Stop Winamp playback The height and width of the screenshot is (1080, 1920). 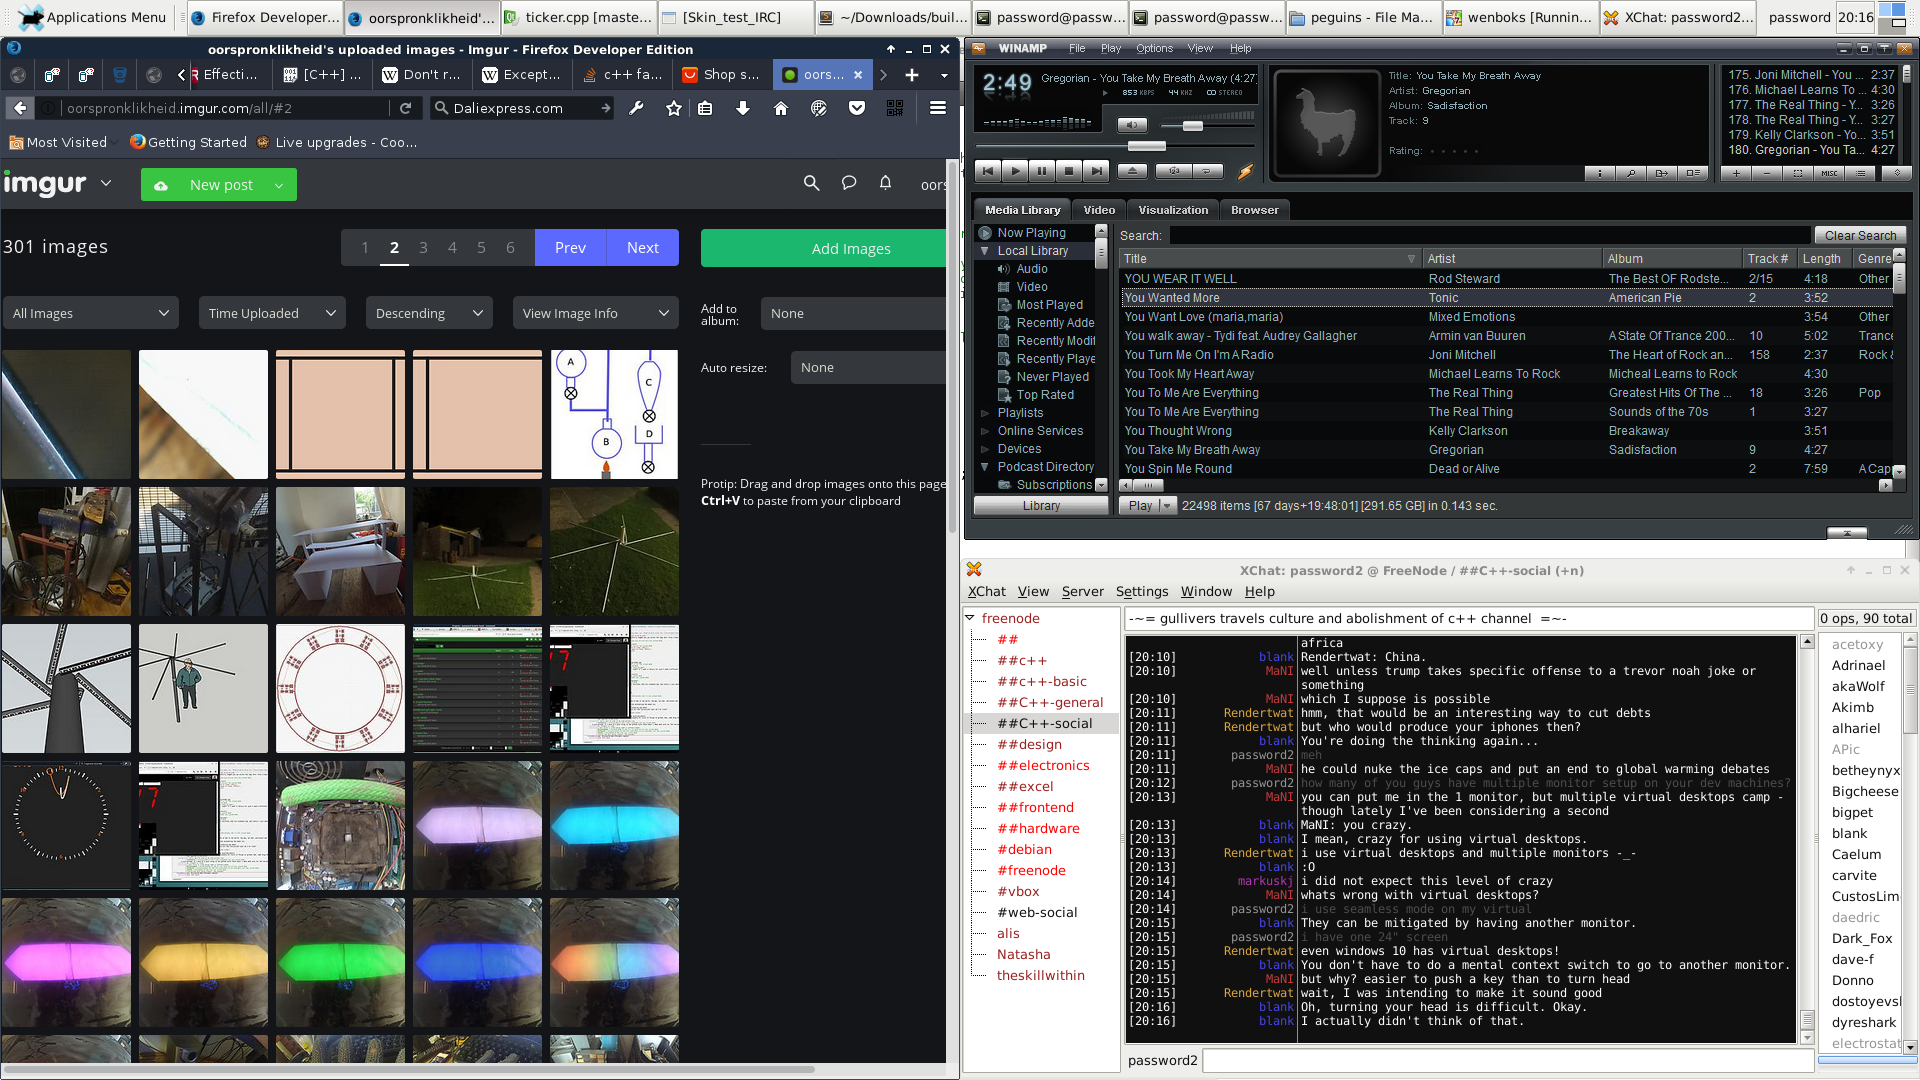pos(1069,171)
